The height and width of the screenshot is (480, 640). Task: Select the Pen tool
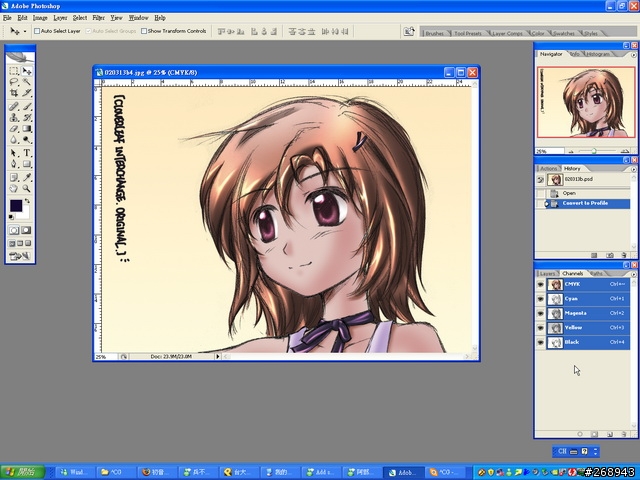point(14,164)
